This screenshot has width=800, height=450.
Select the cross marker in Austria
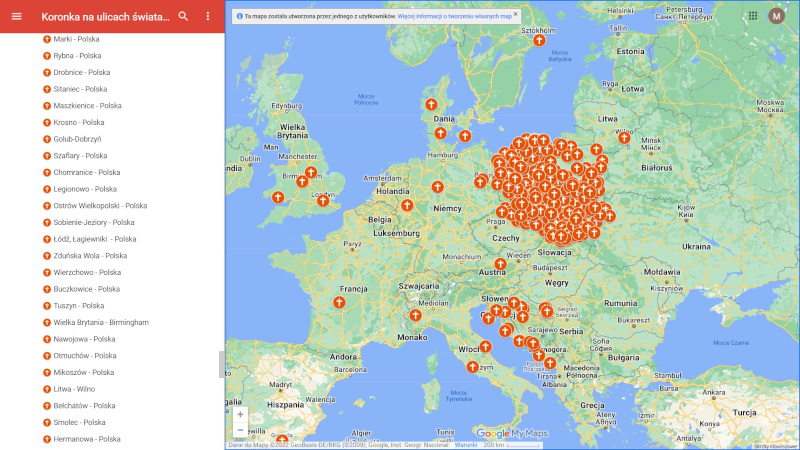[500, 264]
